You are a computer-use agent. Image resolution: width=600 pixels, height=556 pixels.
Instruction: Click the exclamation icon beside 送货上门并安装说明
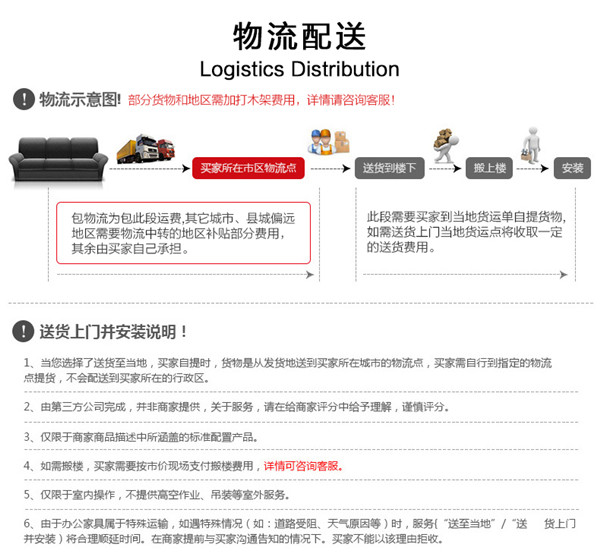pyautogui.click(x=23, y=331)
